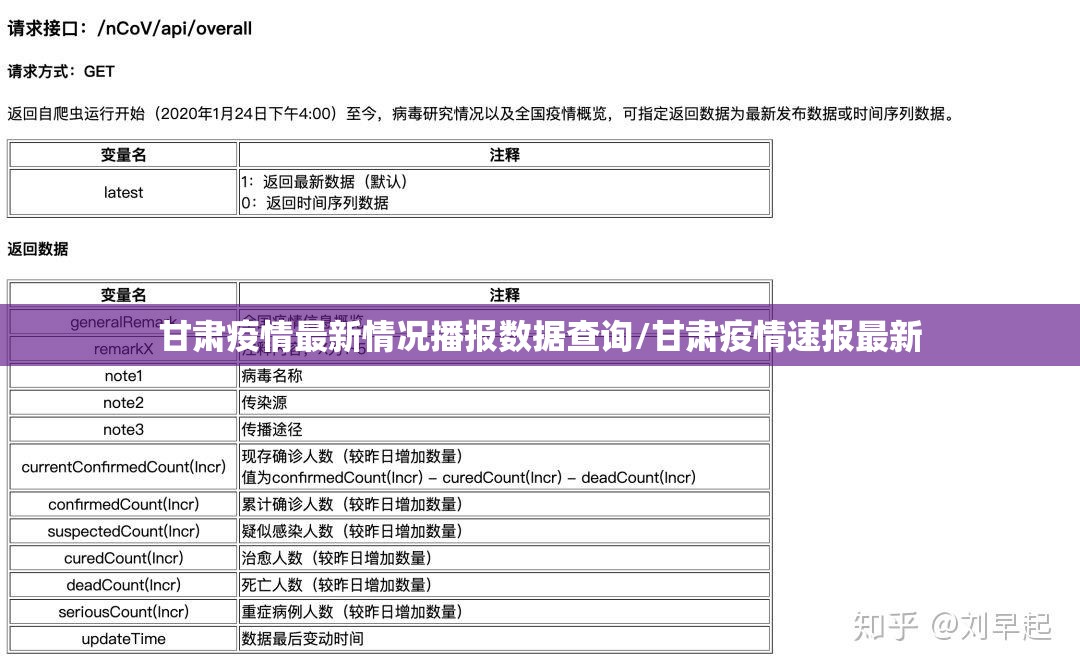Screen dimensions: 1080x671
Task: Click the updateTime variable cell
Action: point(123,639)
